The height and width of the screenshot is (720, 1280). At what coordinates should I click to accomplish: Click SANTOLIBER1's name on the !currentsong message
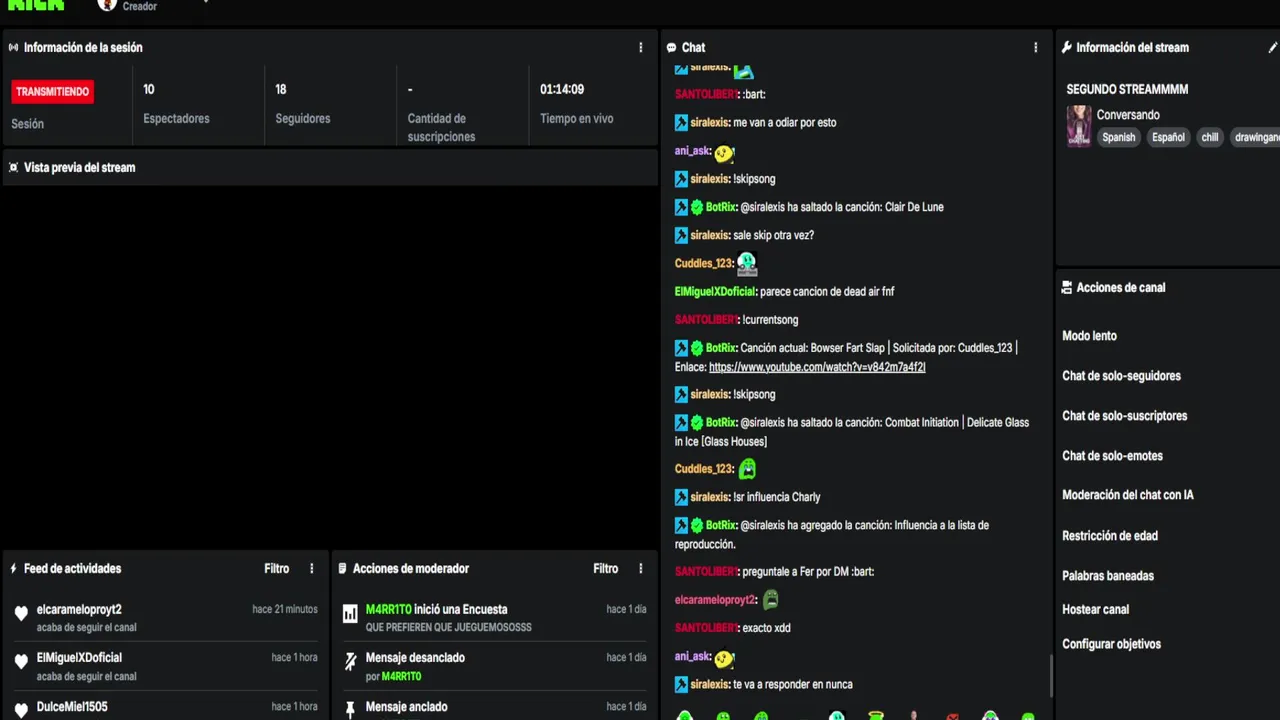706,320
